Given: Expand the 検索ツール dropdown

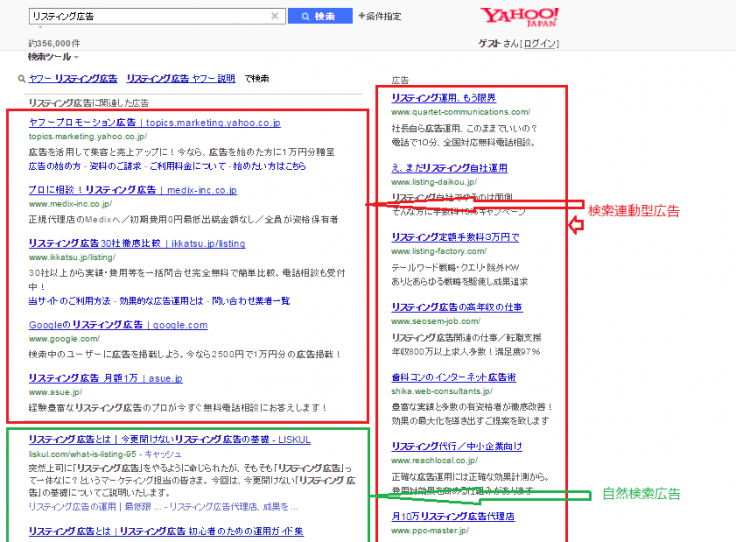Looking at the screenshot, I should [53, 57].
